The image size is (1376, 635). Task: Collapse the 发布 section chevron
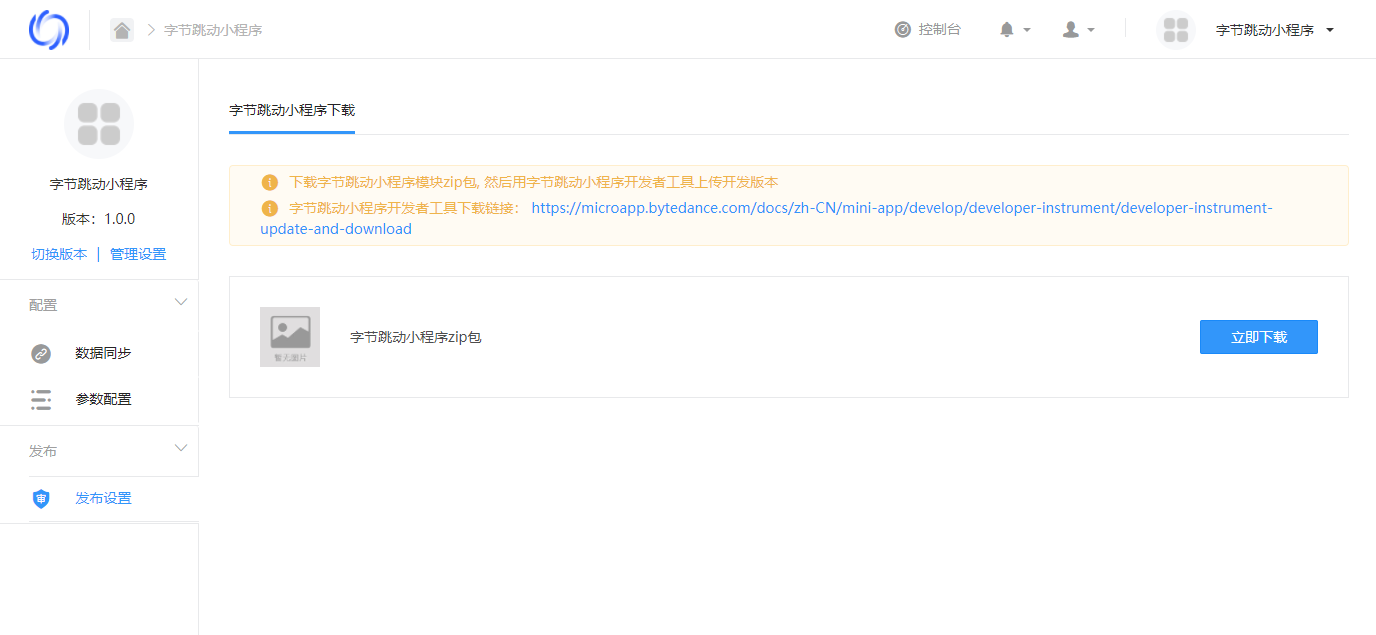(181, 448)
